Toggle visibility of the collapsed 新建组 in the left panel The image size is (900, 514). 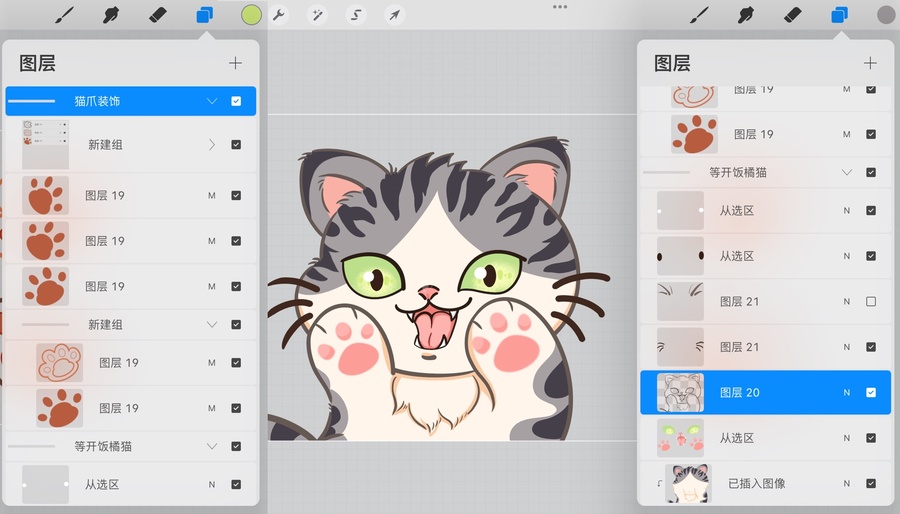pos(236,145)
